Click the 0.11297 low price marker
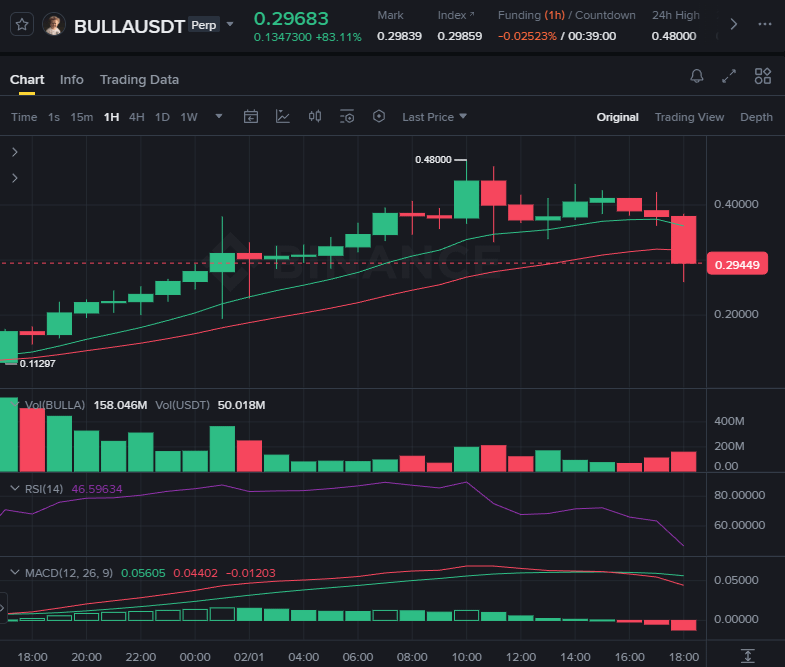The height and width of the screenshot is (667, 785). point(38,364)
